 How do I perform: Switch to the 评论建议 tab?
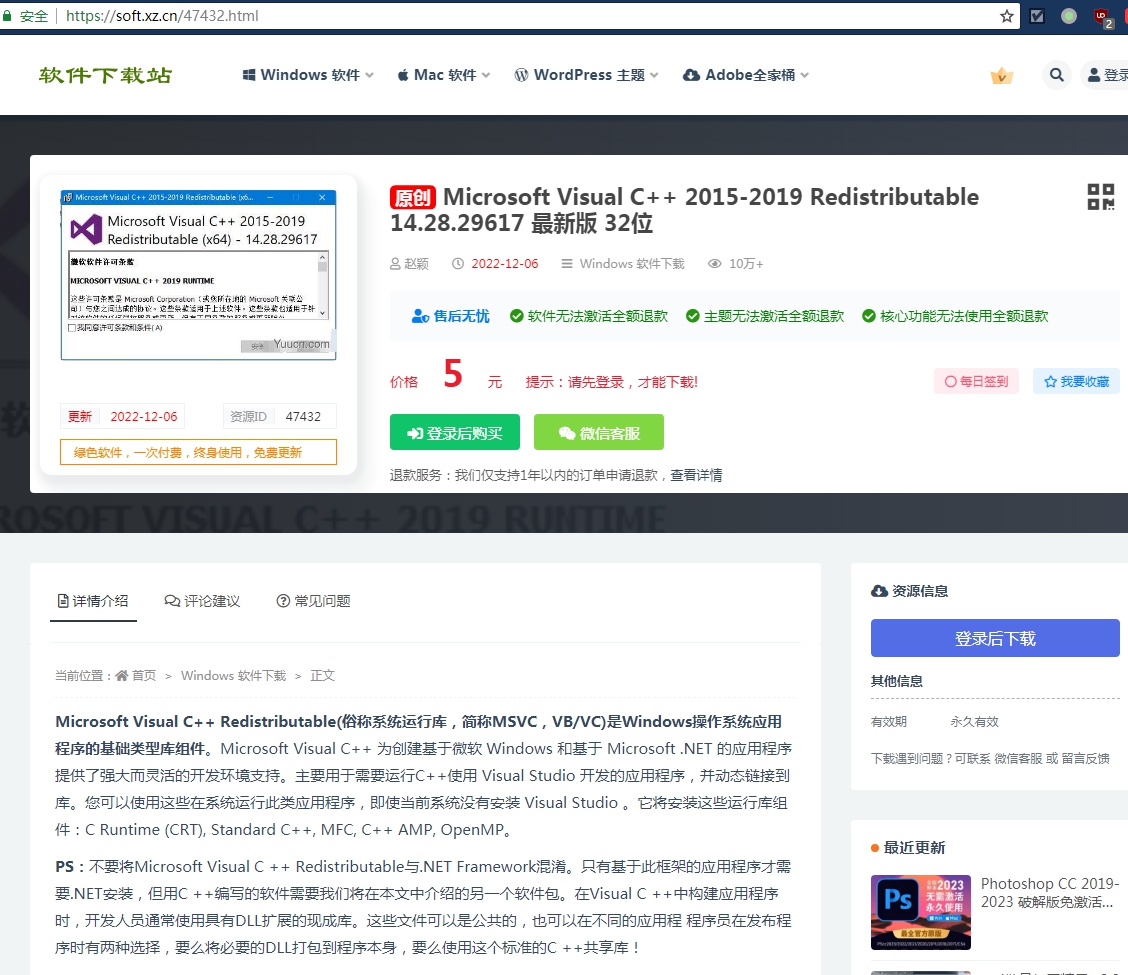tap(202, 601)
